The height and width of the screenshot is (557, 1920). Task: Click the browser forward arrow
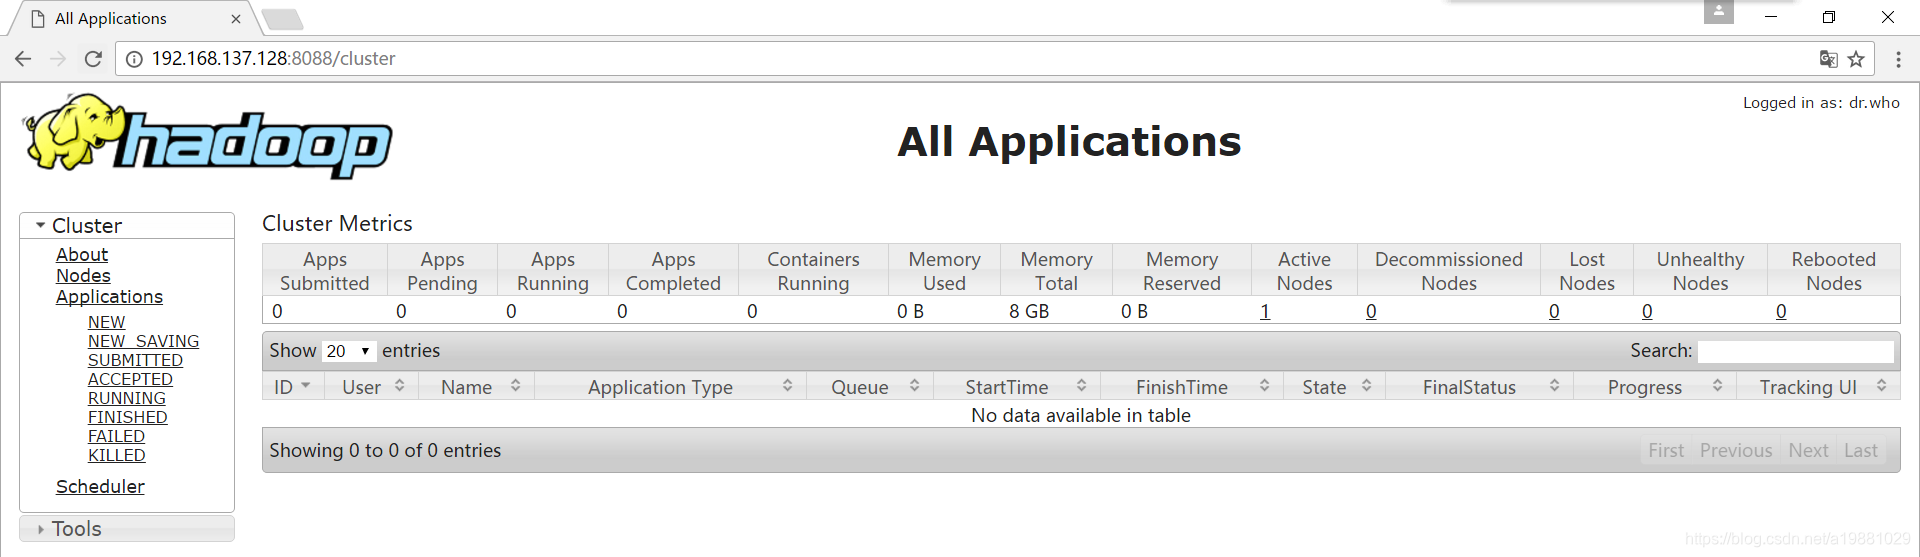click(x=58, y=59)
